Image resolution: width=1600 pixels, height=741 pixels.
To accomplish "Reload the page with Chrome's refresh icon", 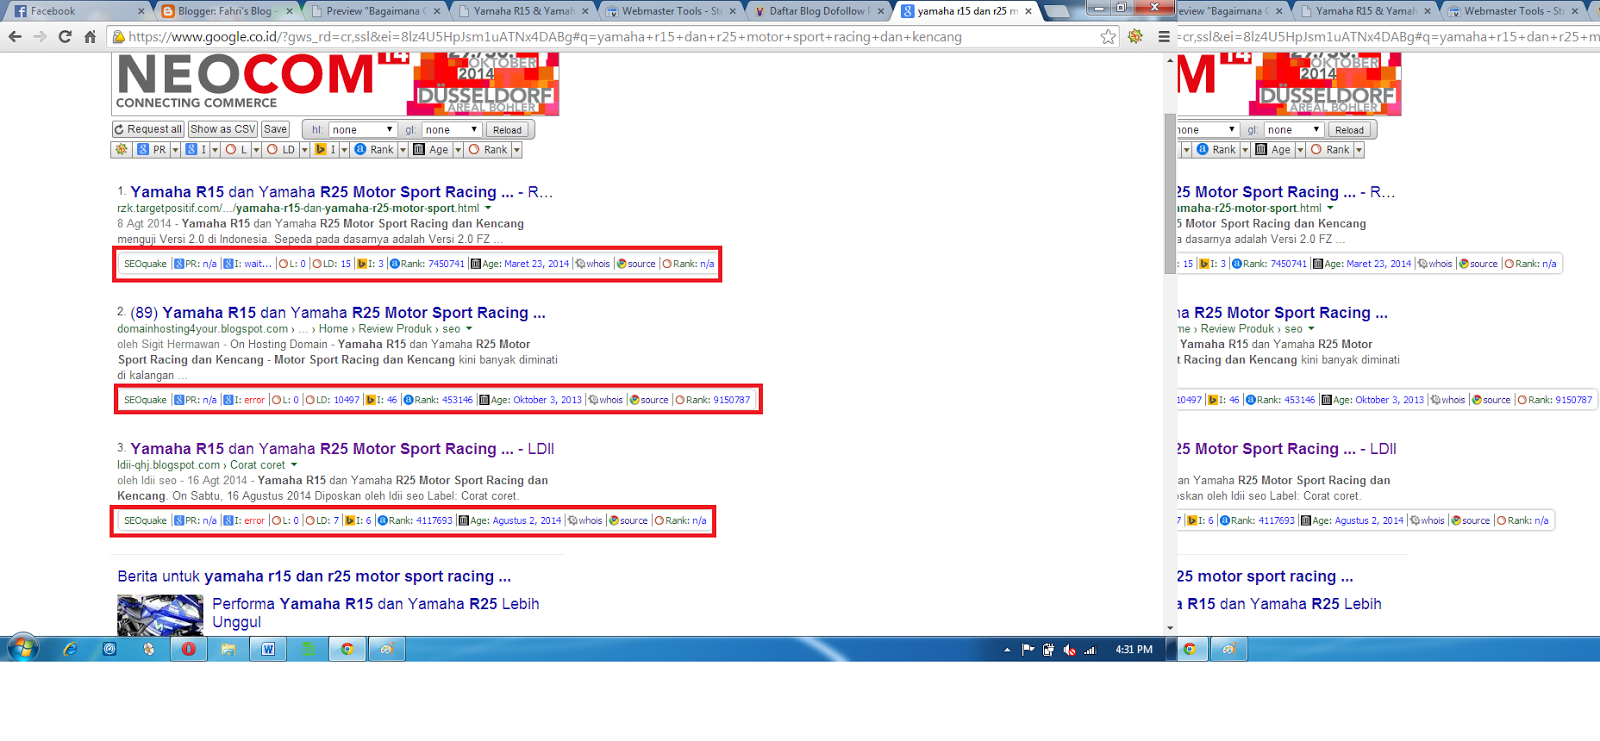I will coord(65,36).
